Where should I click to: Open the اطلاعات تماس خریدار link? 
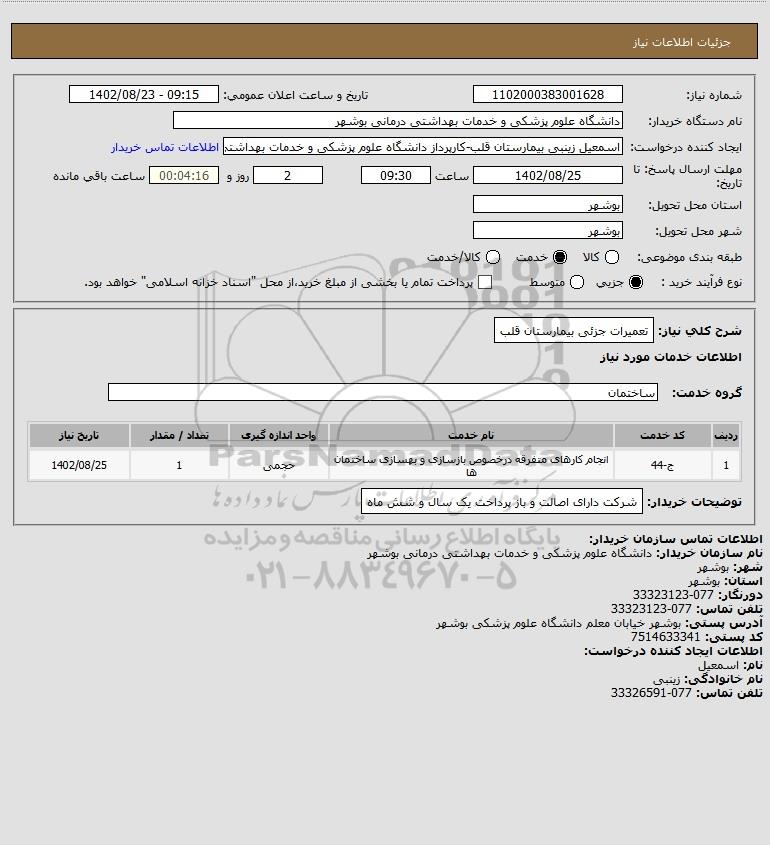coord(165,147)
